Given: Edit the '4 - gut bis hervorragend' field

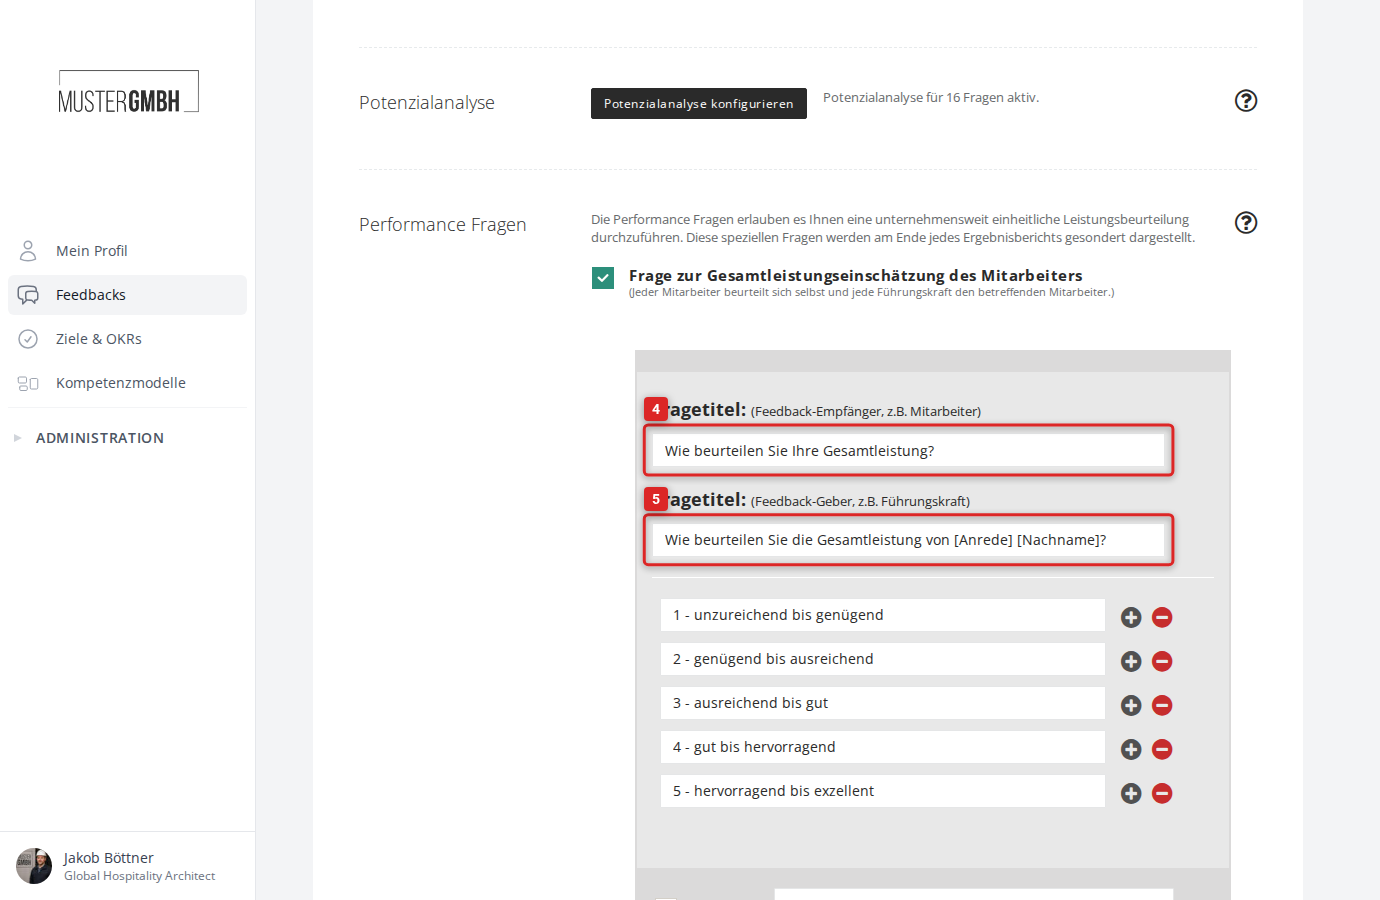Looking at the screenshot, I should point(883,747).
